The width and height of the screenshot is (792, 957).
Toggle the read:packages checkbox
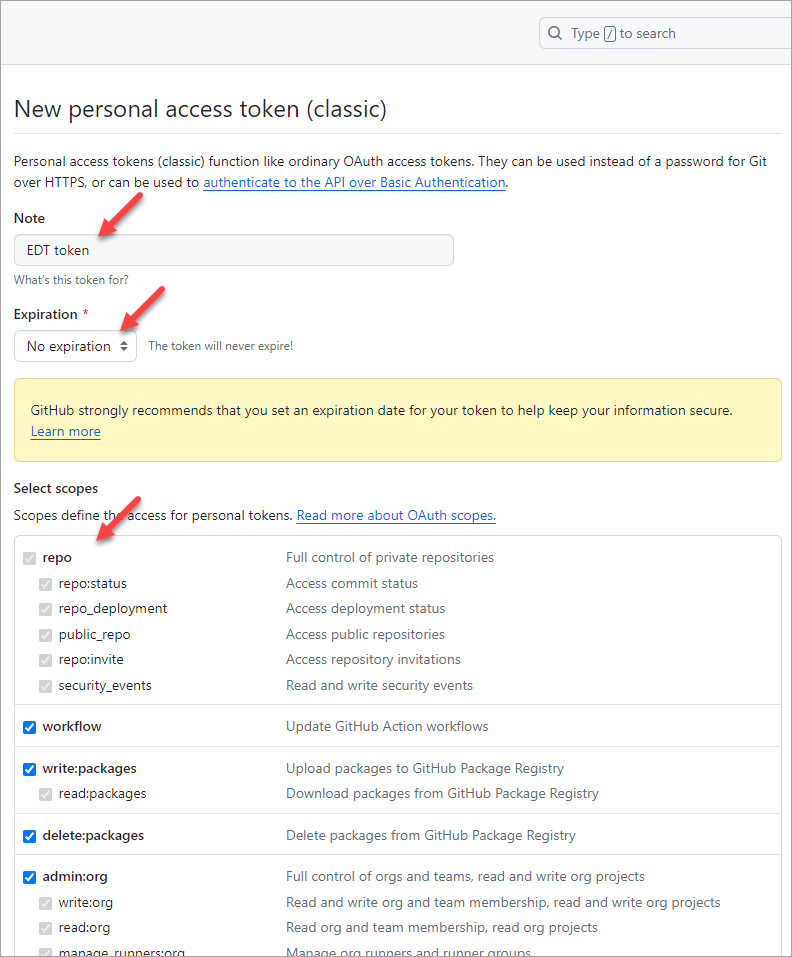tap(45, 794)
